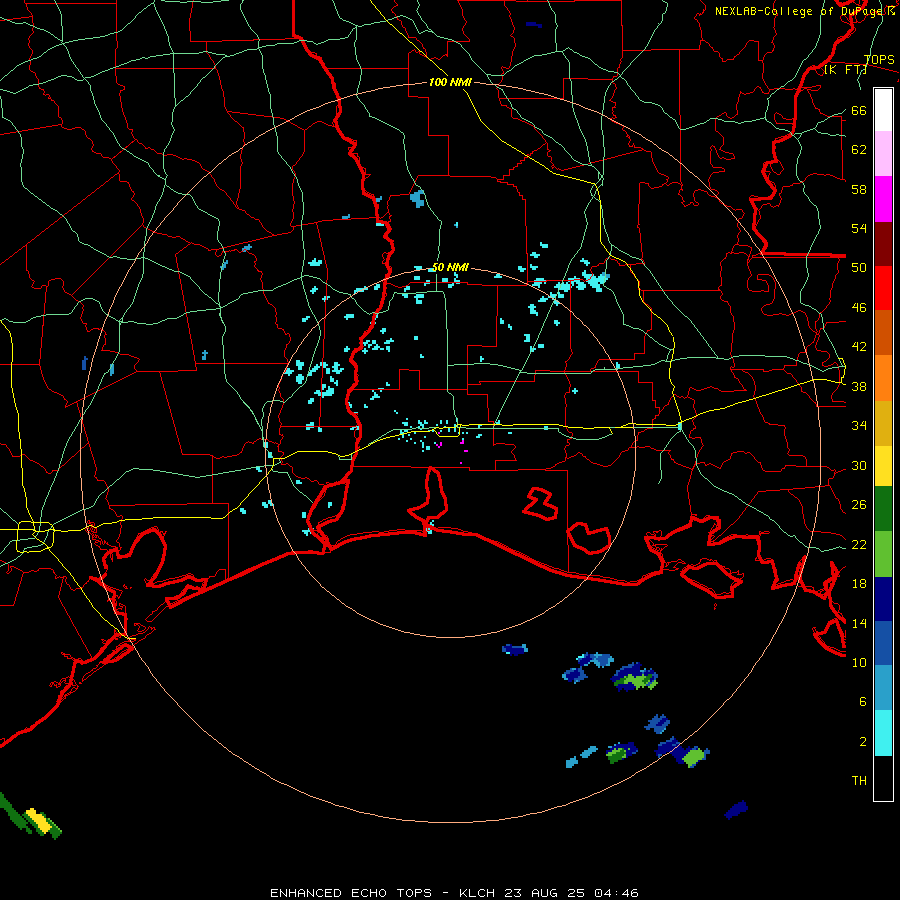Click the 46 legend value
This screenshot has height=900, width=900.
point(859,308)
